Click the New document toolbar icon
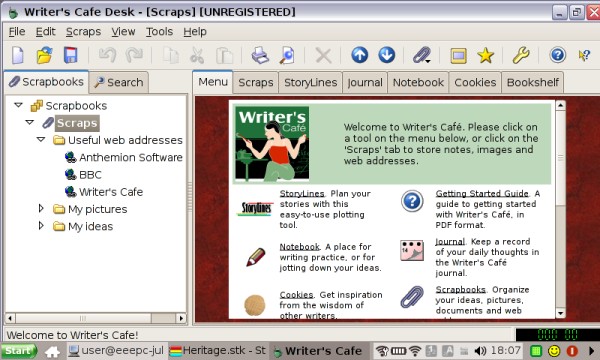The image size is (600, 360). [x=18, y=55]
